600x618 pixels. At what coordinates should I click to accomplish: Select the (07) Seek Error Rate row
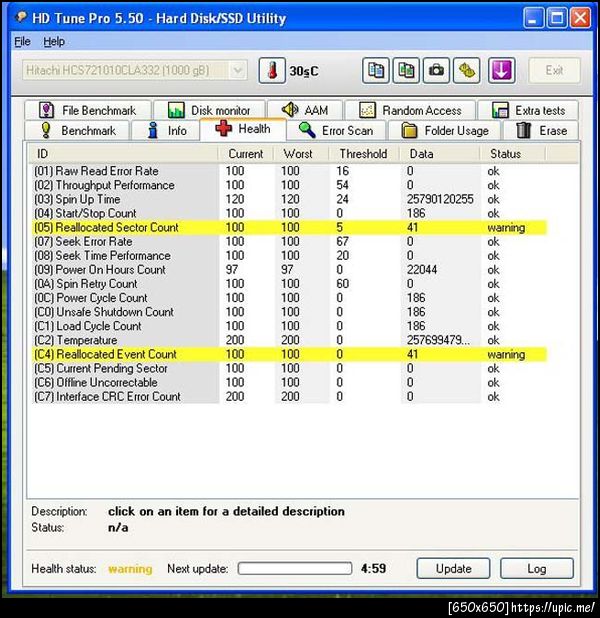click(x=290, y=242)
